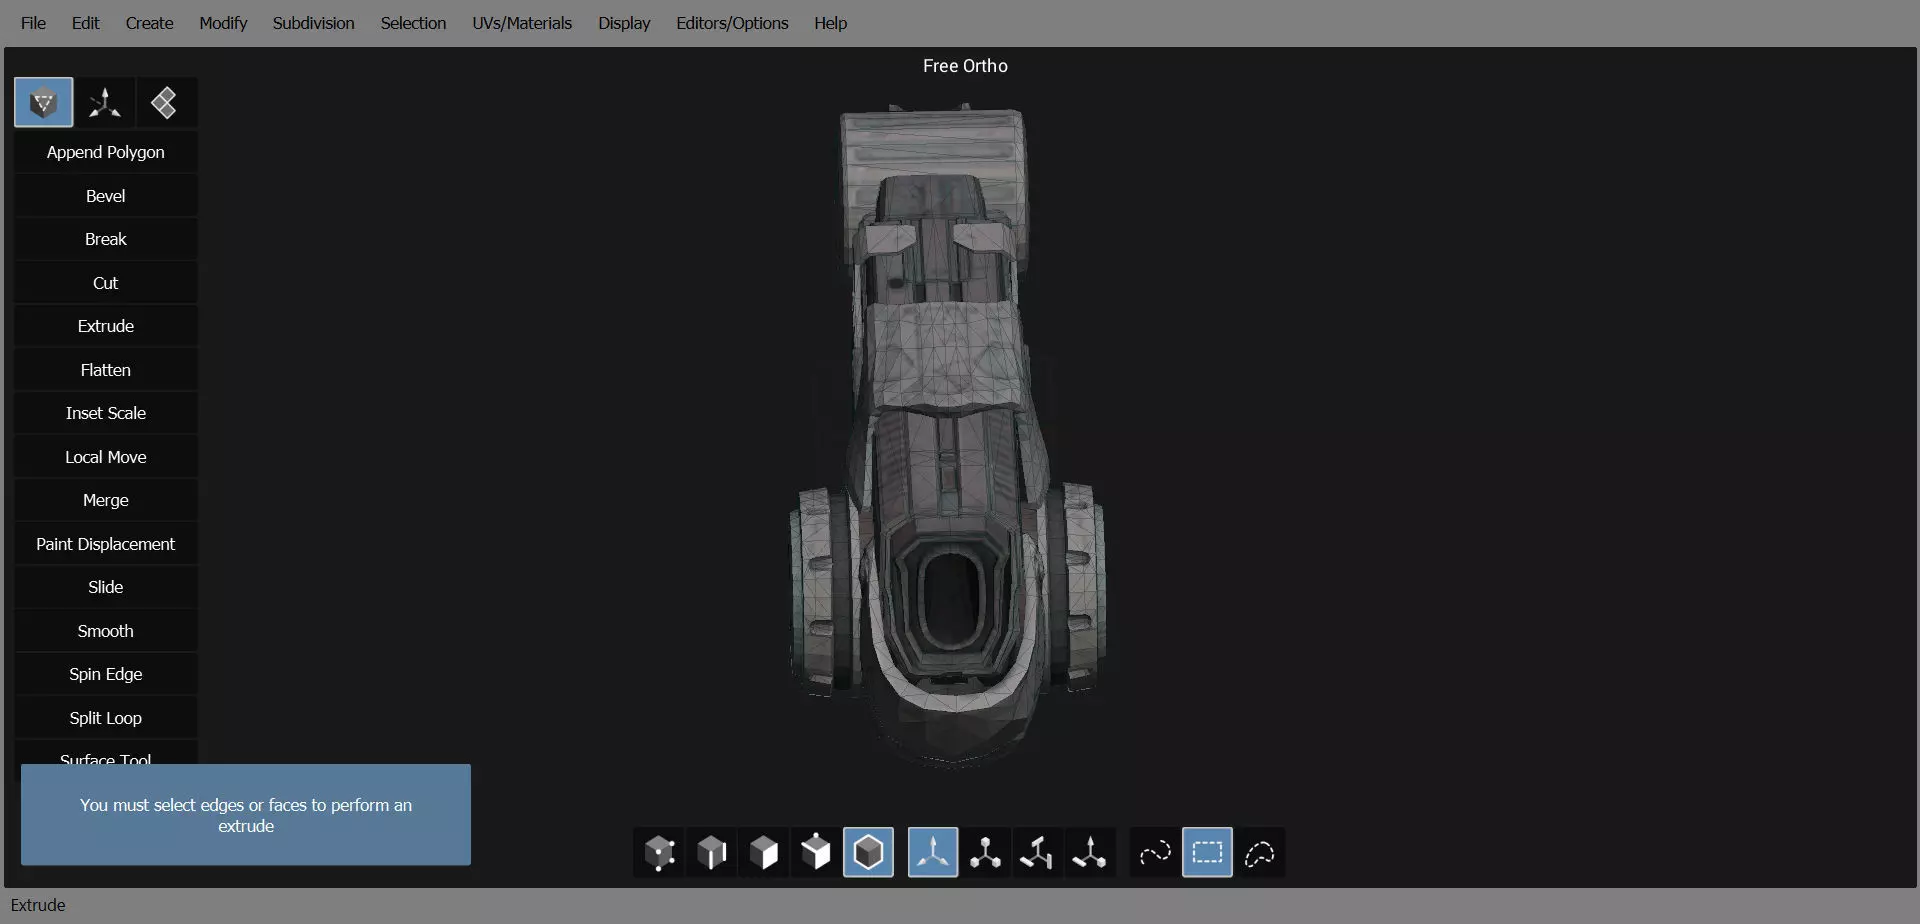Switch to edge selection mode cube icon

point(712,853)
